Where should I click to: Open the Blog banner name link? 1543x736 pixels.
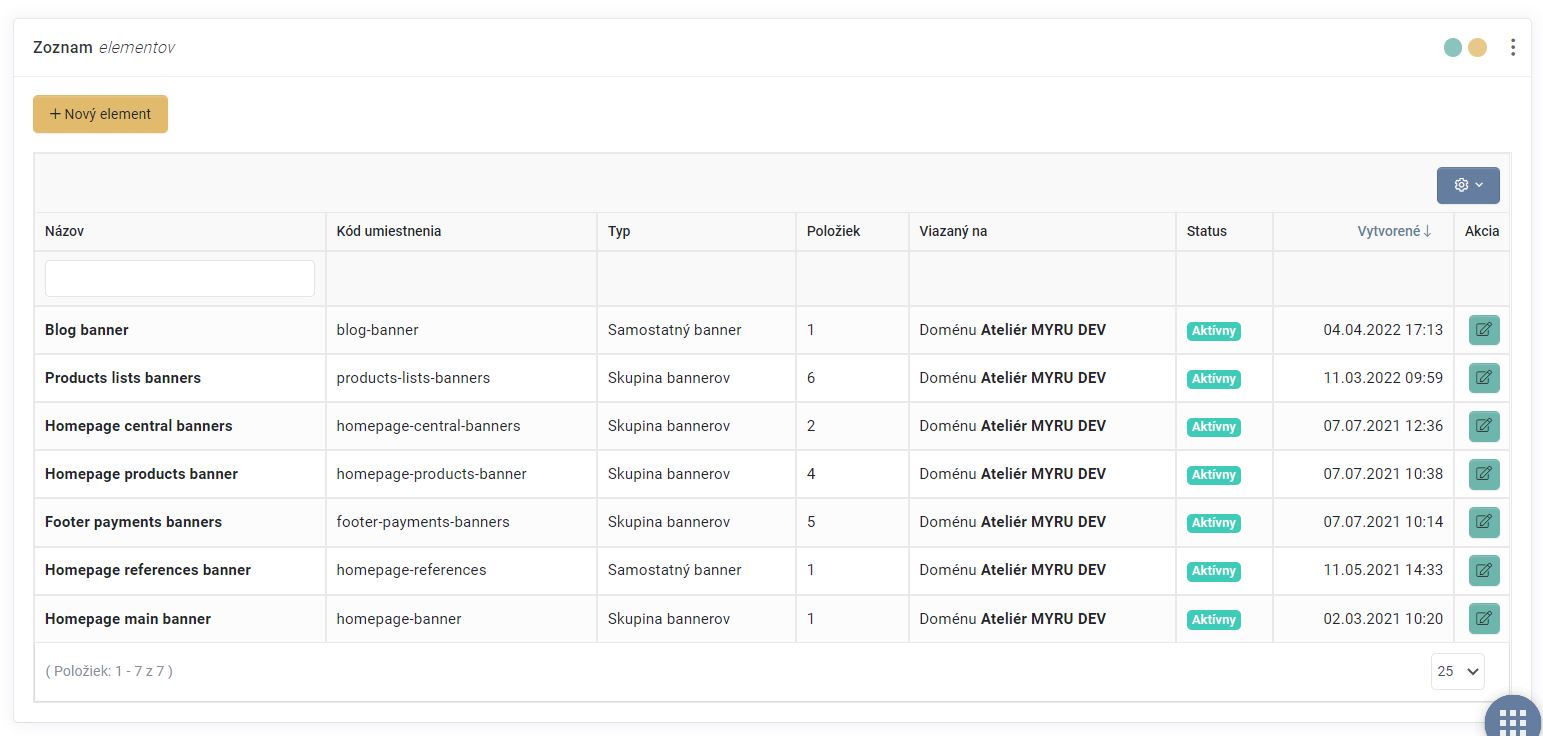[x=87, y=330]
